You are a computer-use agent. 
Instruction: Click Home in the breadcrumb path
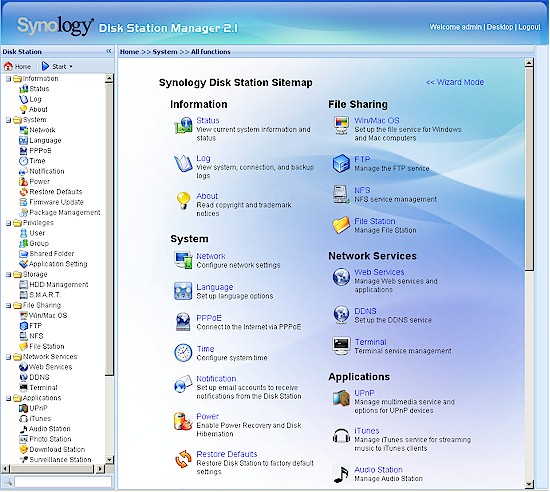(129, 52)
